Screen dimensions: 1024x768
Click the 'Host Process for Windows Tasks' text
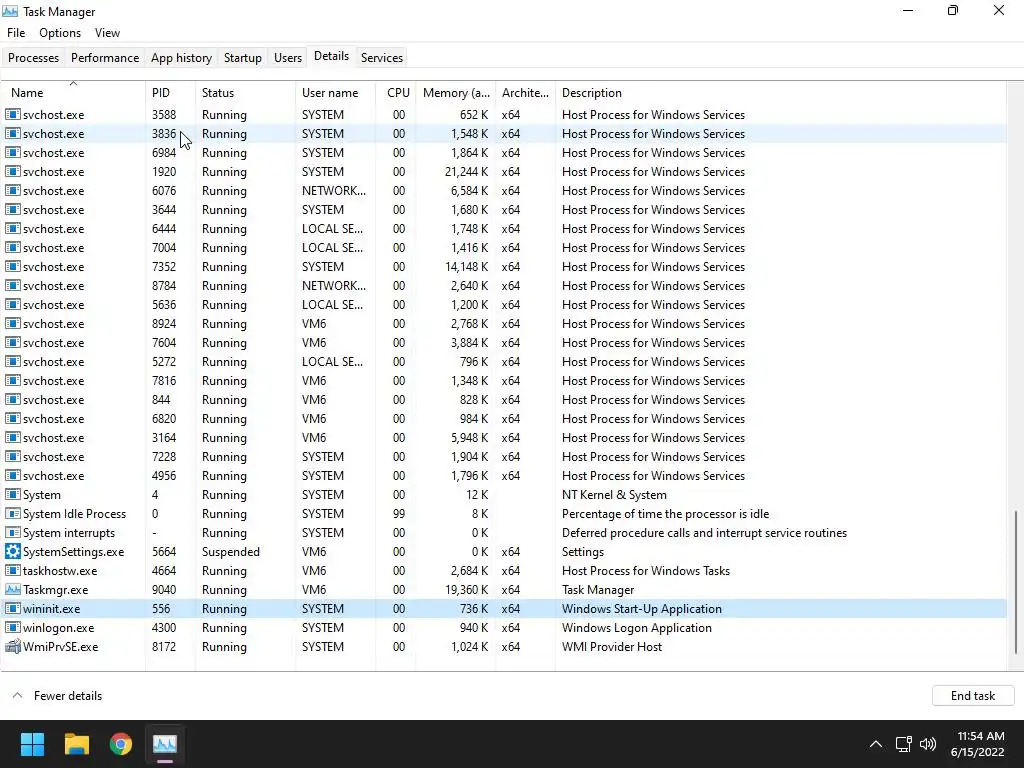[646, 571]
